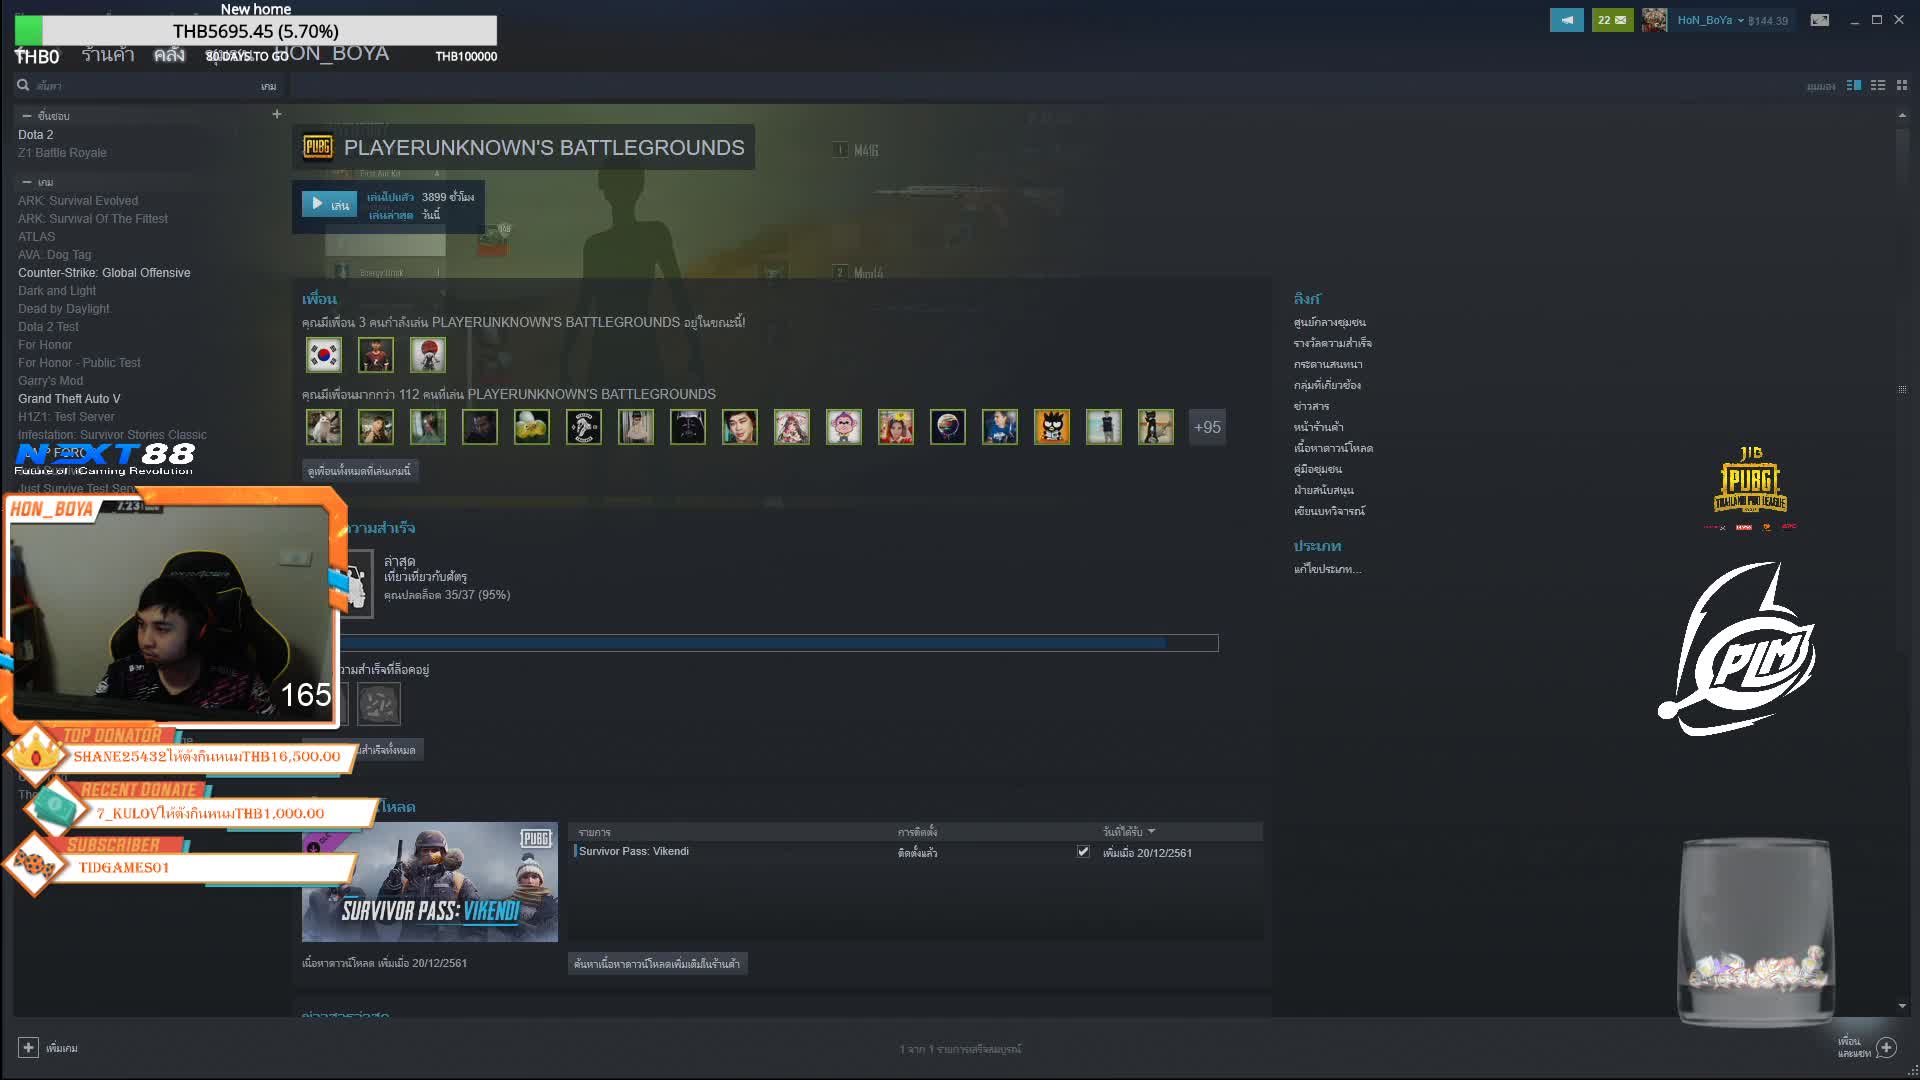Screen dimensions: 1920x1080
Task: Show the +95 more friends tile
Action: pos(1207,427)
